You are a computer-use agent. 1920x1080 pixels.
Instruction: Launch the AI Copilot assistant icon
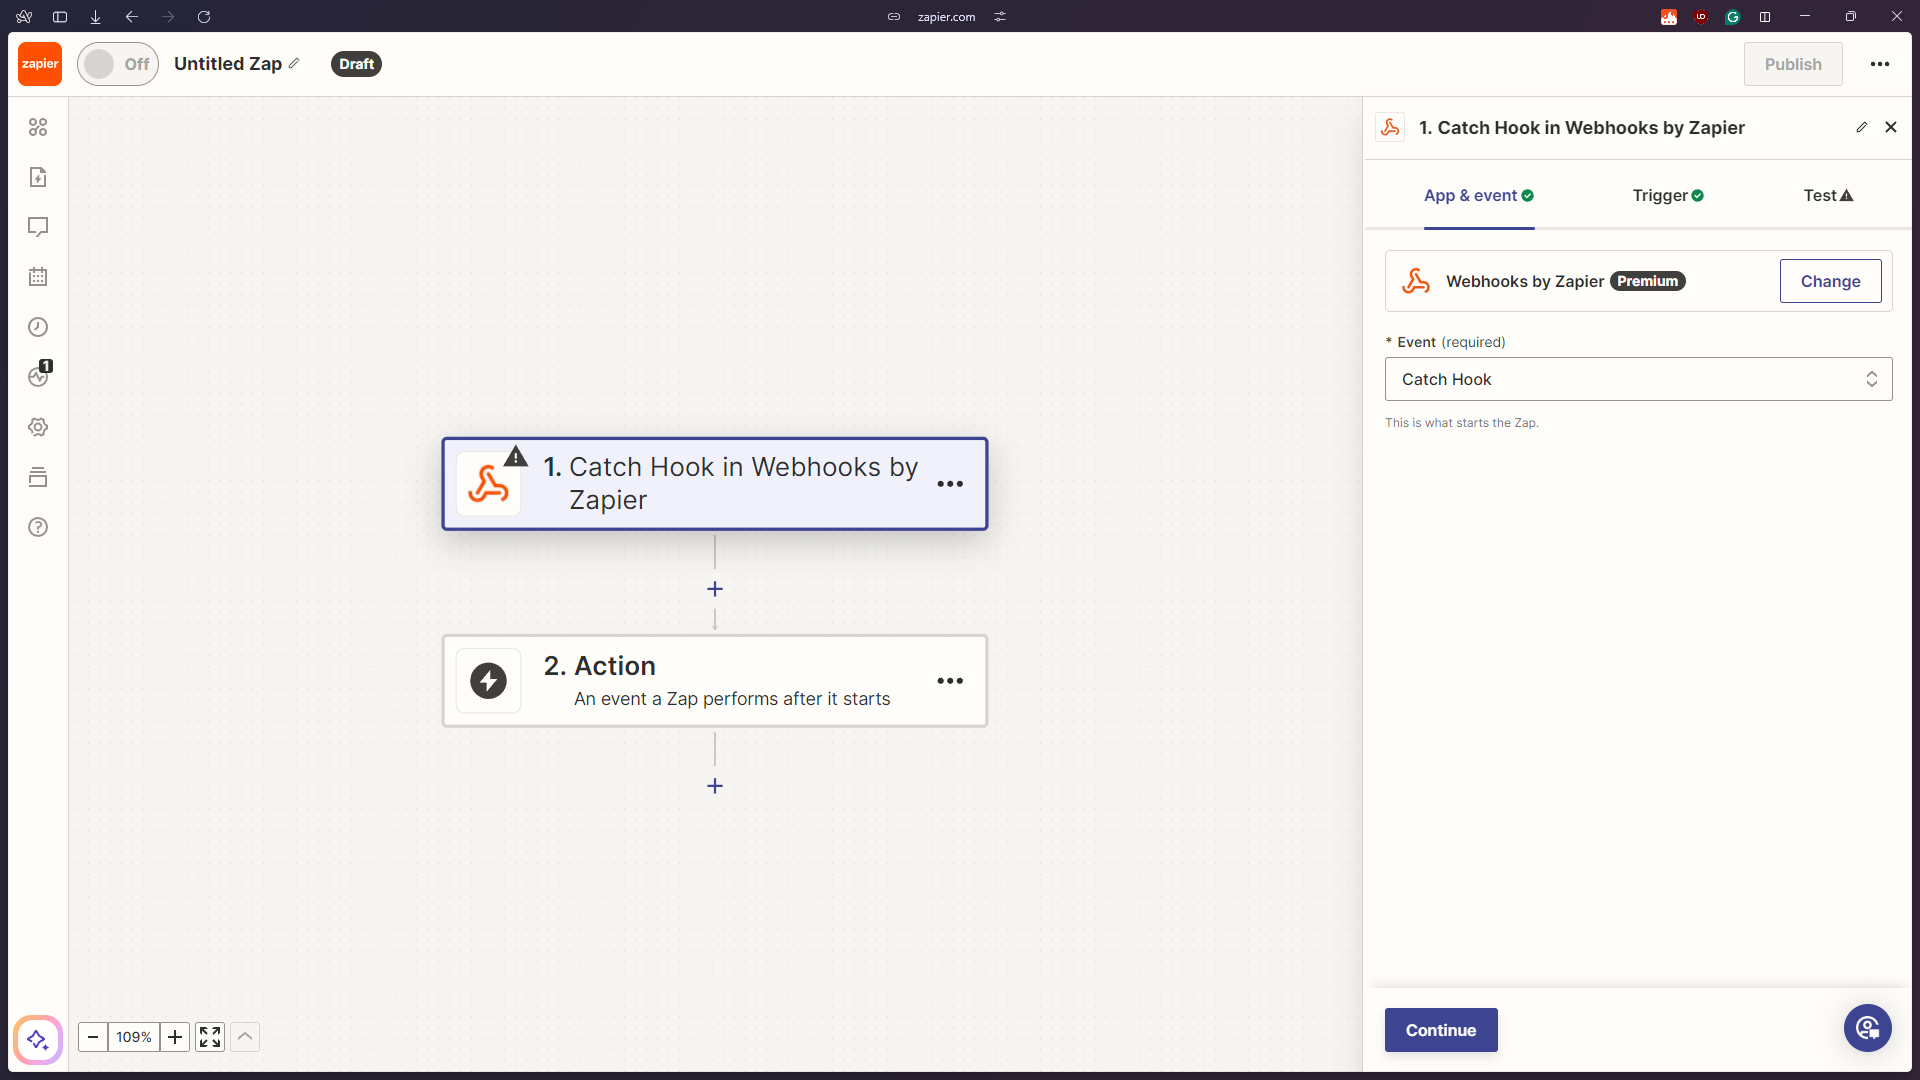coord(37,1040)
